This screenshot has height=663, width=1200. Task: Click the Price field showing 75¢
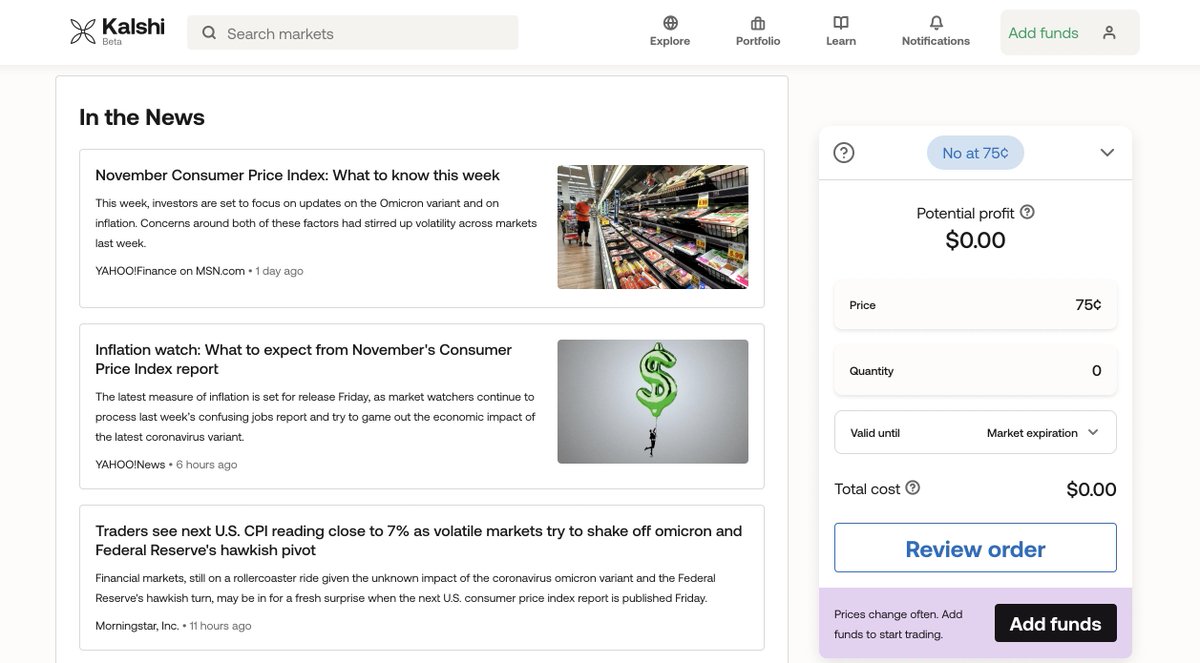(975, 305)
